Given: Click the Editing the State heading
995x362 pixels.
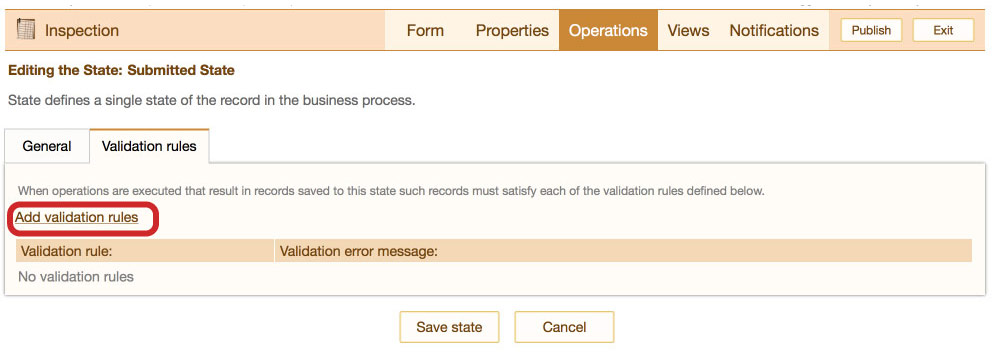Looking at the screenshot, I should [x=121, y=70].
